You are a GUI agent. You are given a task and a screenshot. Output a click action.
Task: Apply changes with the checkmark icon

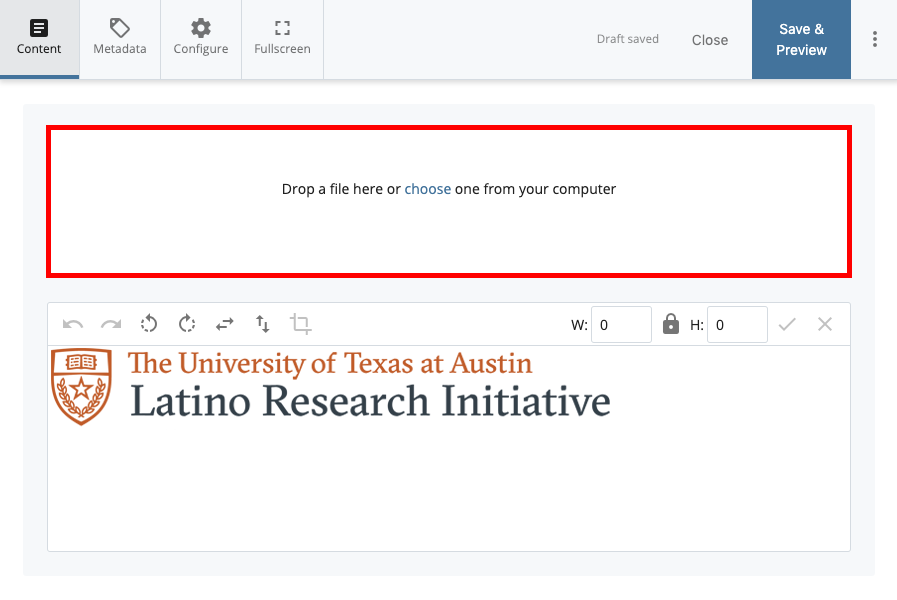click(787, 324)
